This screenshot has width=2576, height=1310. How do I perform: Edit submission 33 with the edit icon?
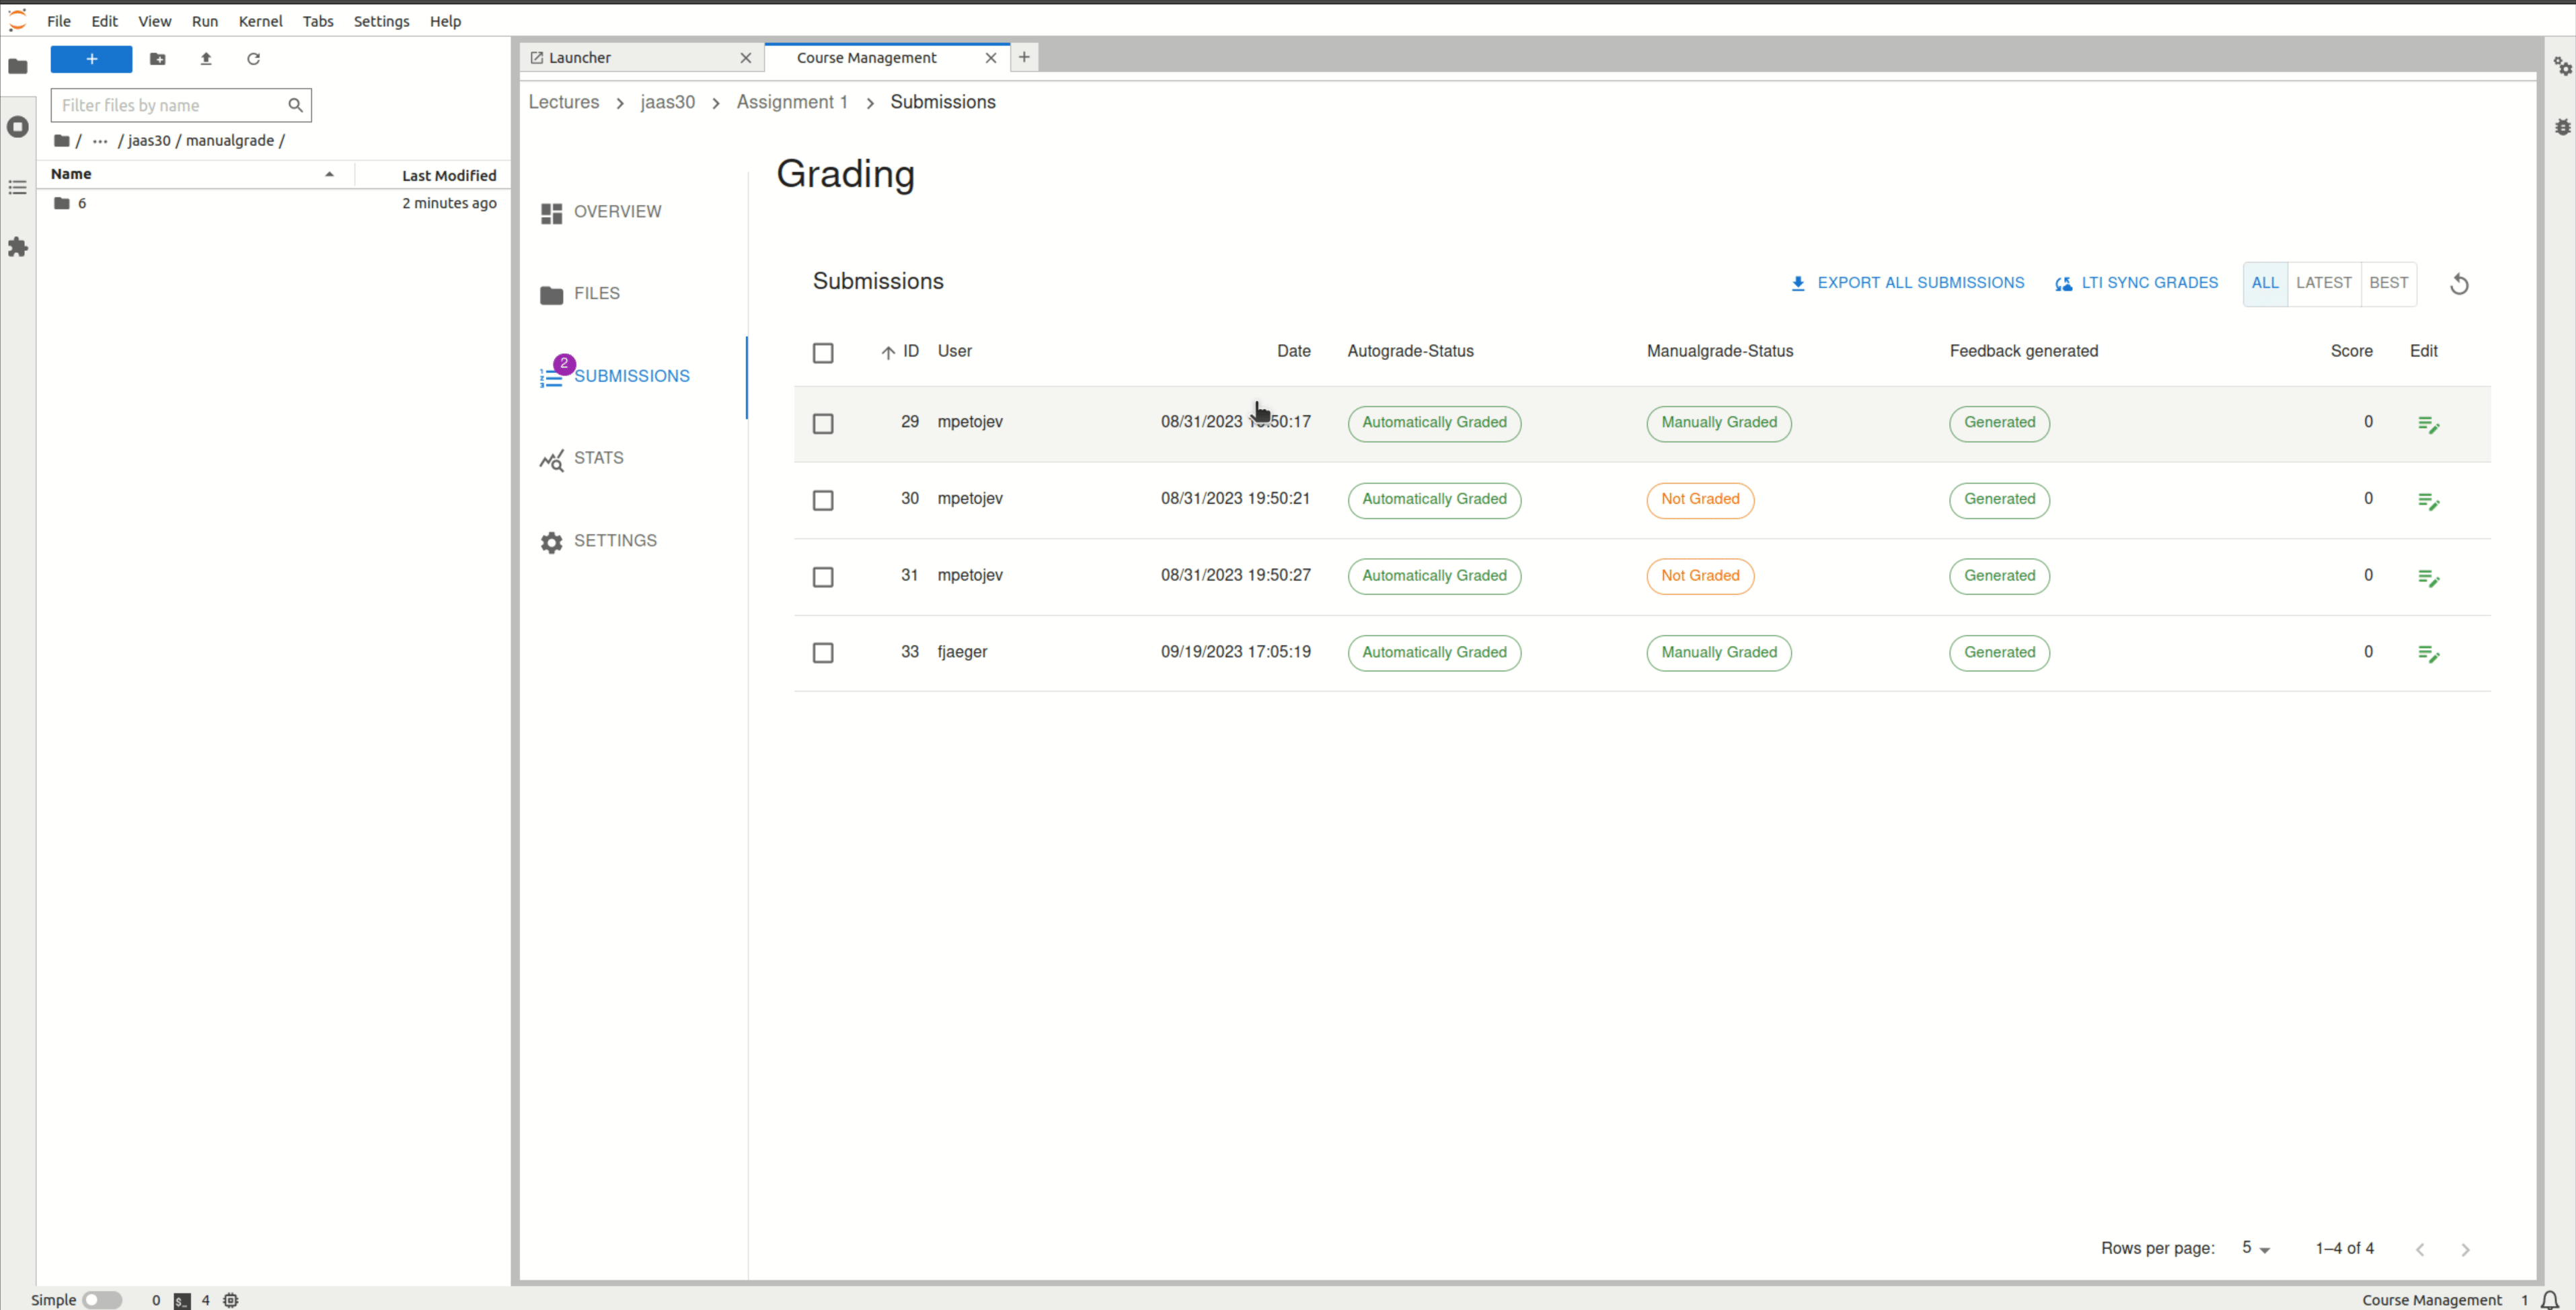coord(2428,653)
